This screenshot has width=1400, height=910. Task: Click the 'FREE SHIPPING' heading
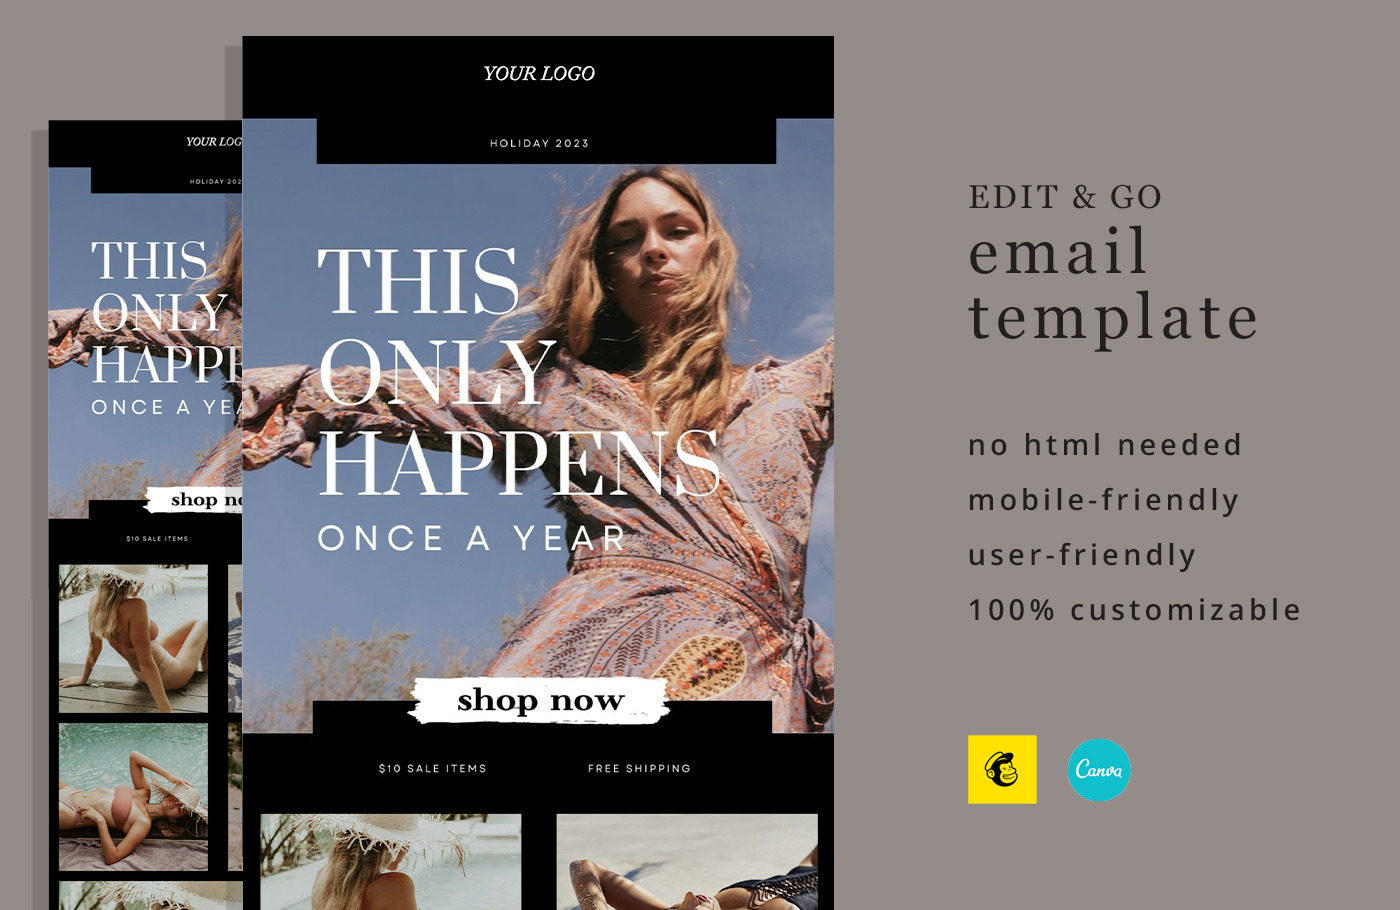tap(639, 768)
